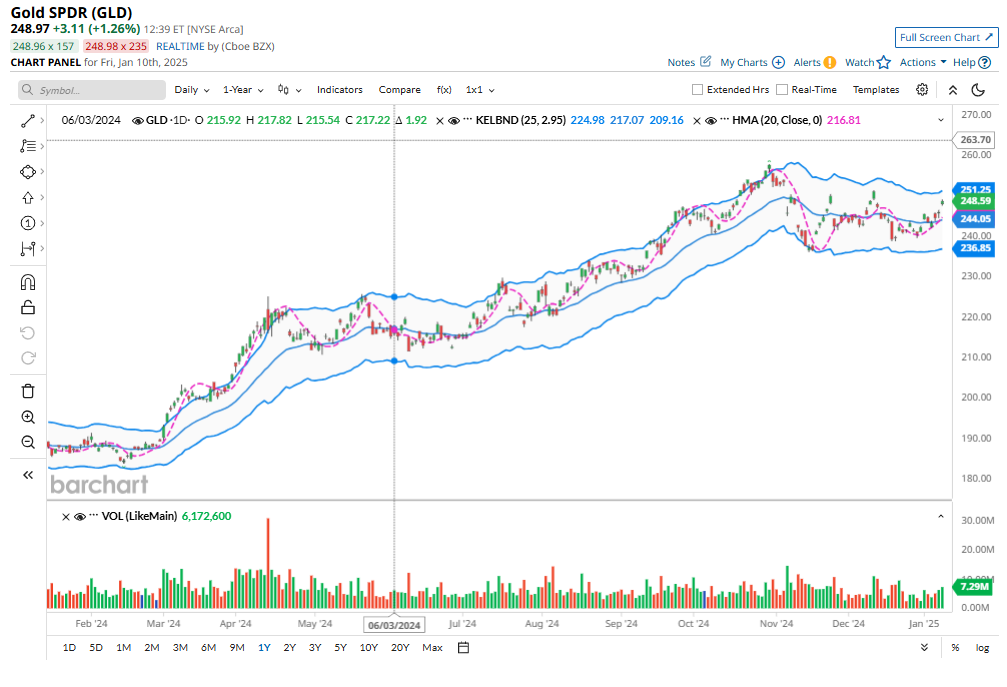Open the Actions dropdown menu

[922, 62]
